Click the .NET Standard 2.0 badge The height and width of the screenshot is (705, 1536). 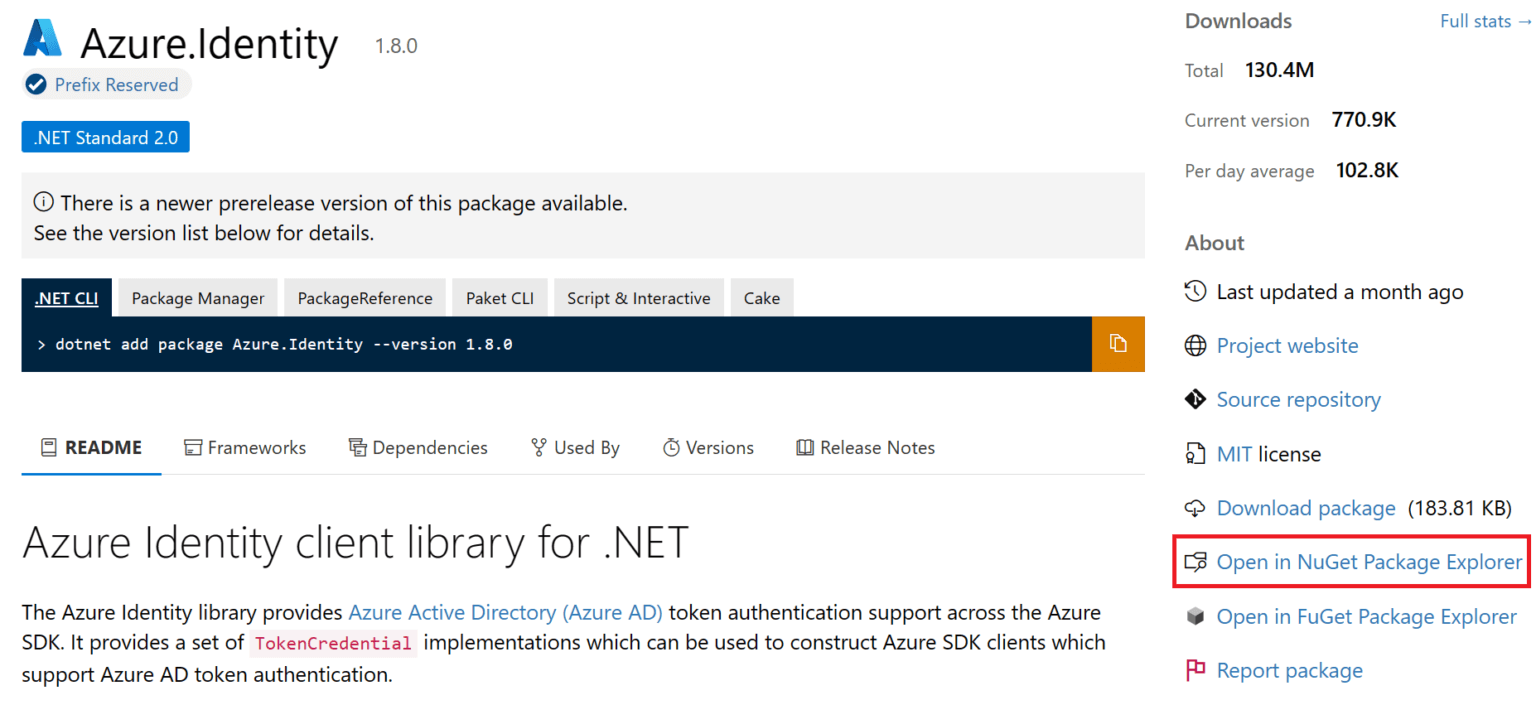tap(105, 136)
